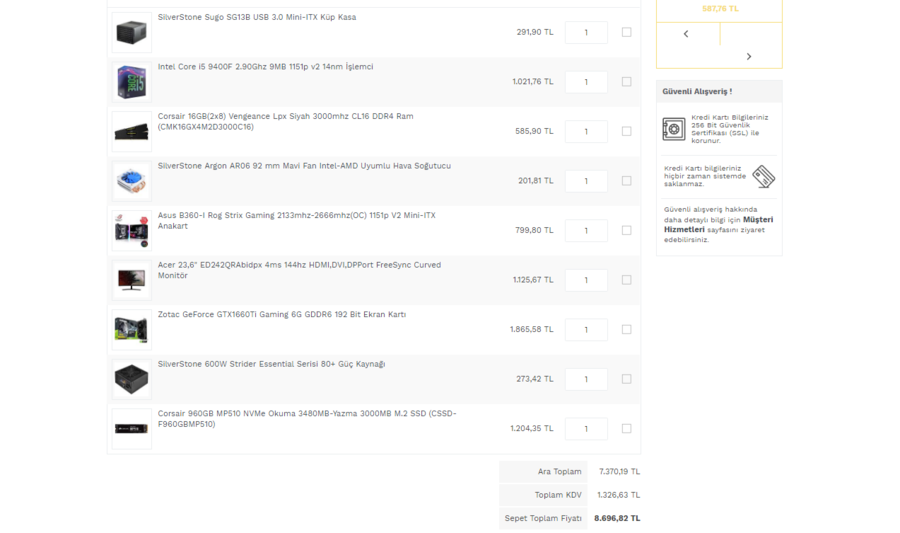Image resolution: width=900 pixels, height=533 pixels.
Task: Open the SilverStone Argon AR06 Hava Soğutucu link
Action: (x=304, y=166)
